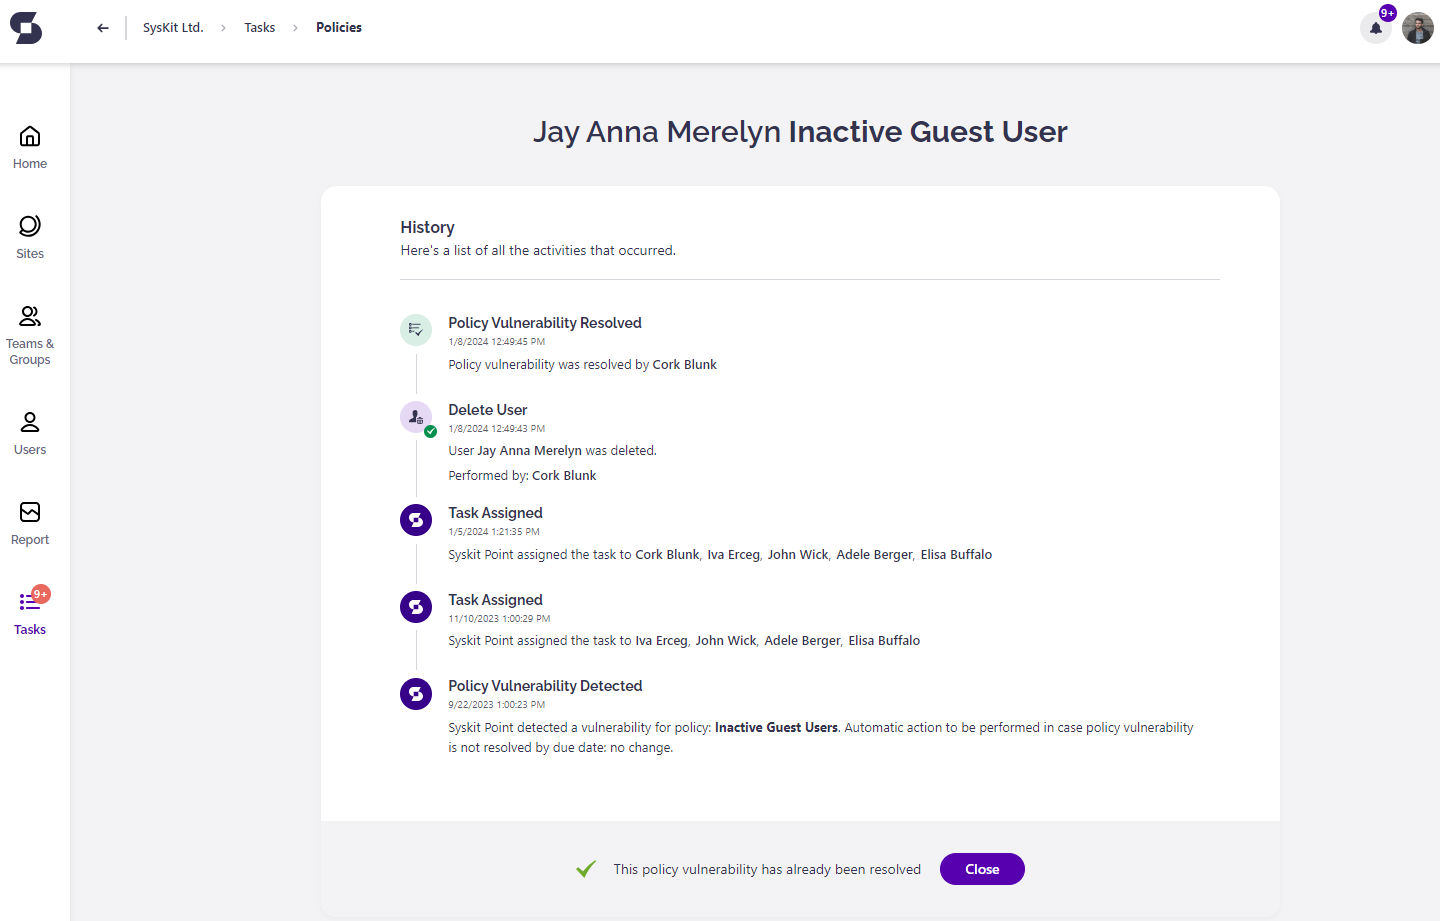Screen dimensions: 1440x921
Task: Select SysKit Ltd. in the breadcrumb
Action: pyautogui.click(x=172, y=27)
